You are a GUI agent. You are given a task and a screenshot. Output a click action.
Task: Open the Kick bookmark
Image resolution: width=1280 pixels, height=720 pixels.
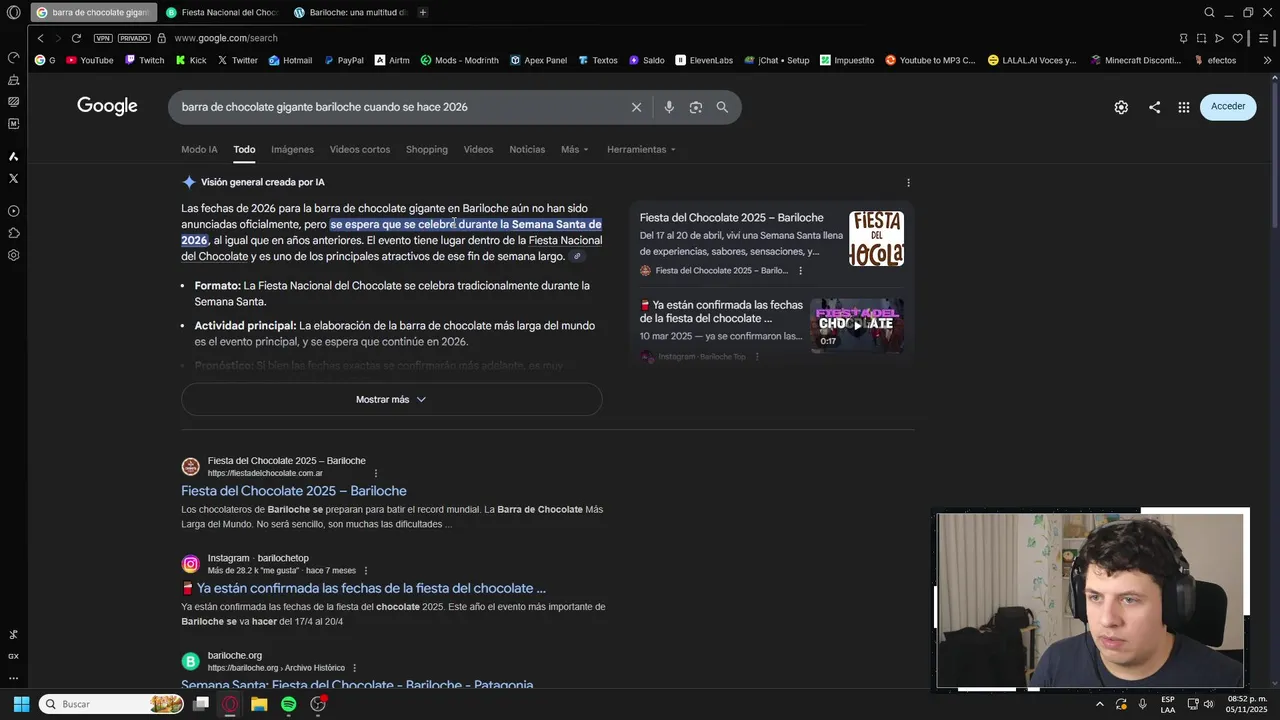point(191,60)
